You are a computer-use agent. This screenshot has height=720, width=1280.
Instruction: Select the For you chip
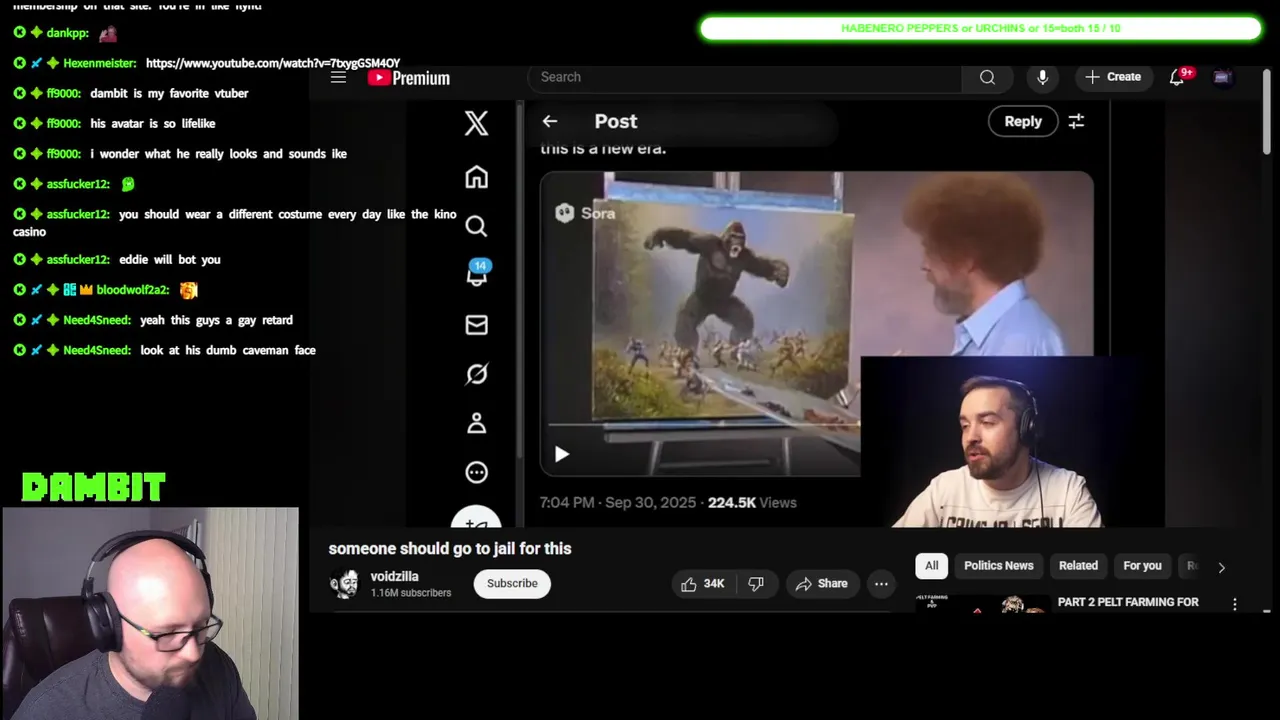click(1142, 566)
